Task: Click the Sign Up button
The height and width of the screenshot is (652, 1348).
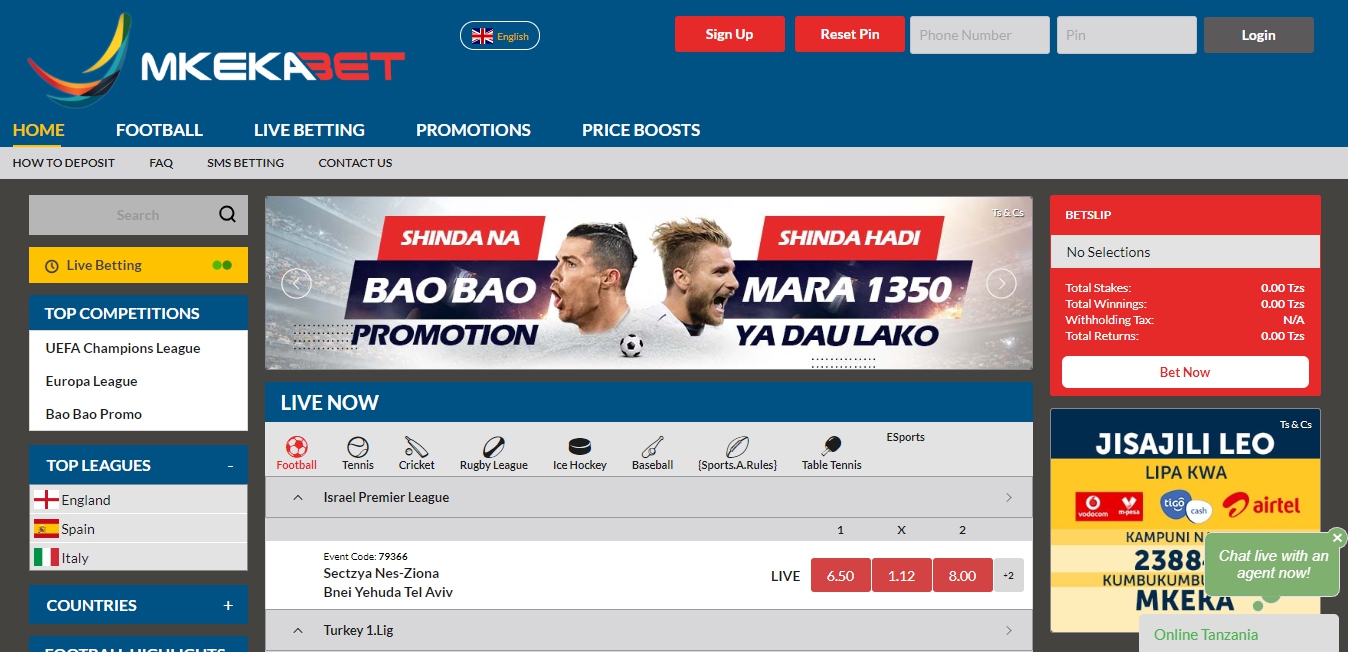Action: point(730,34)
